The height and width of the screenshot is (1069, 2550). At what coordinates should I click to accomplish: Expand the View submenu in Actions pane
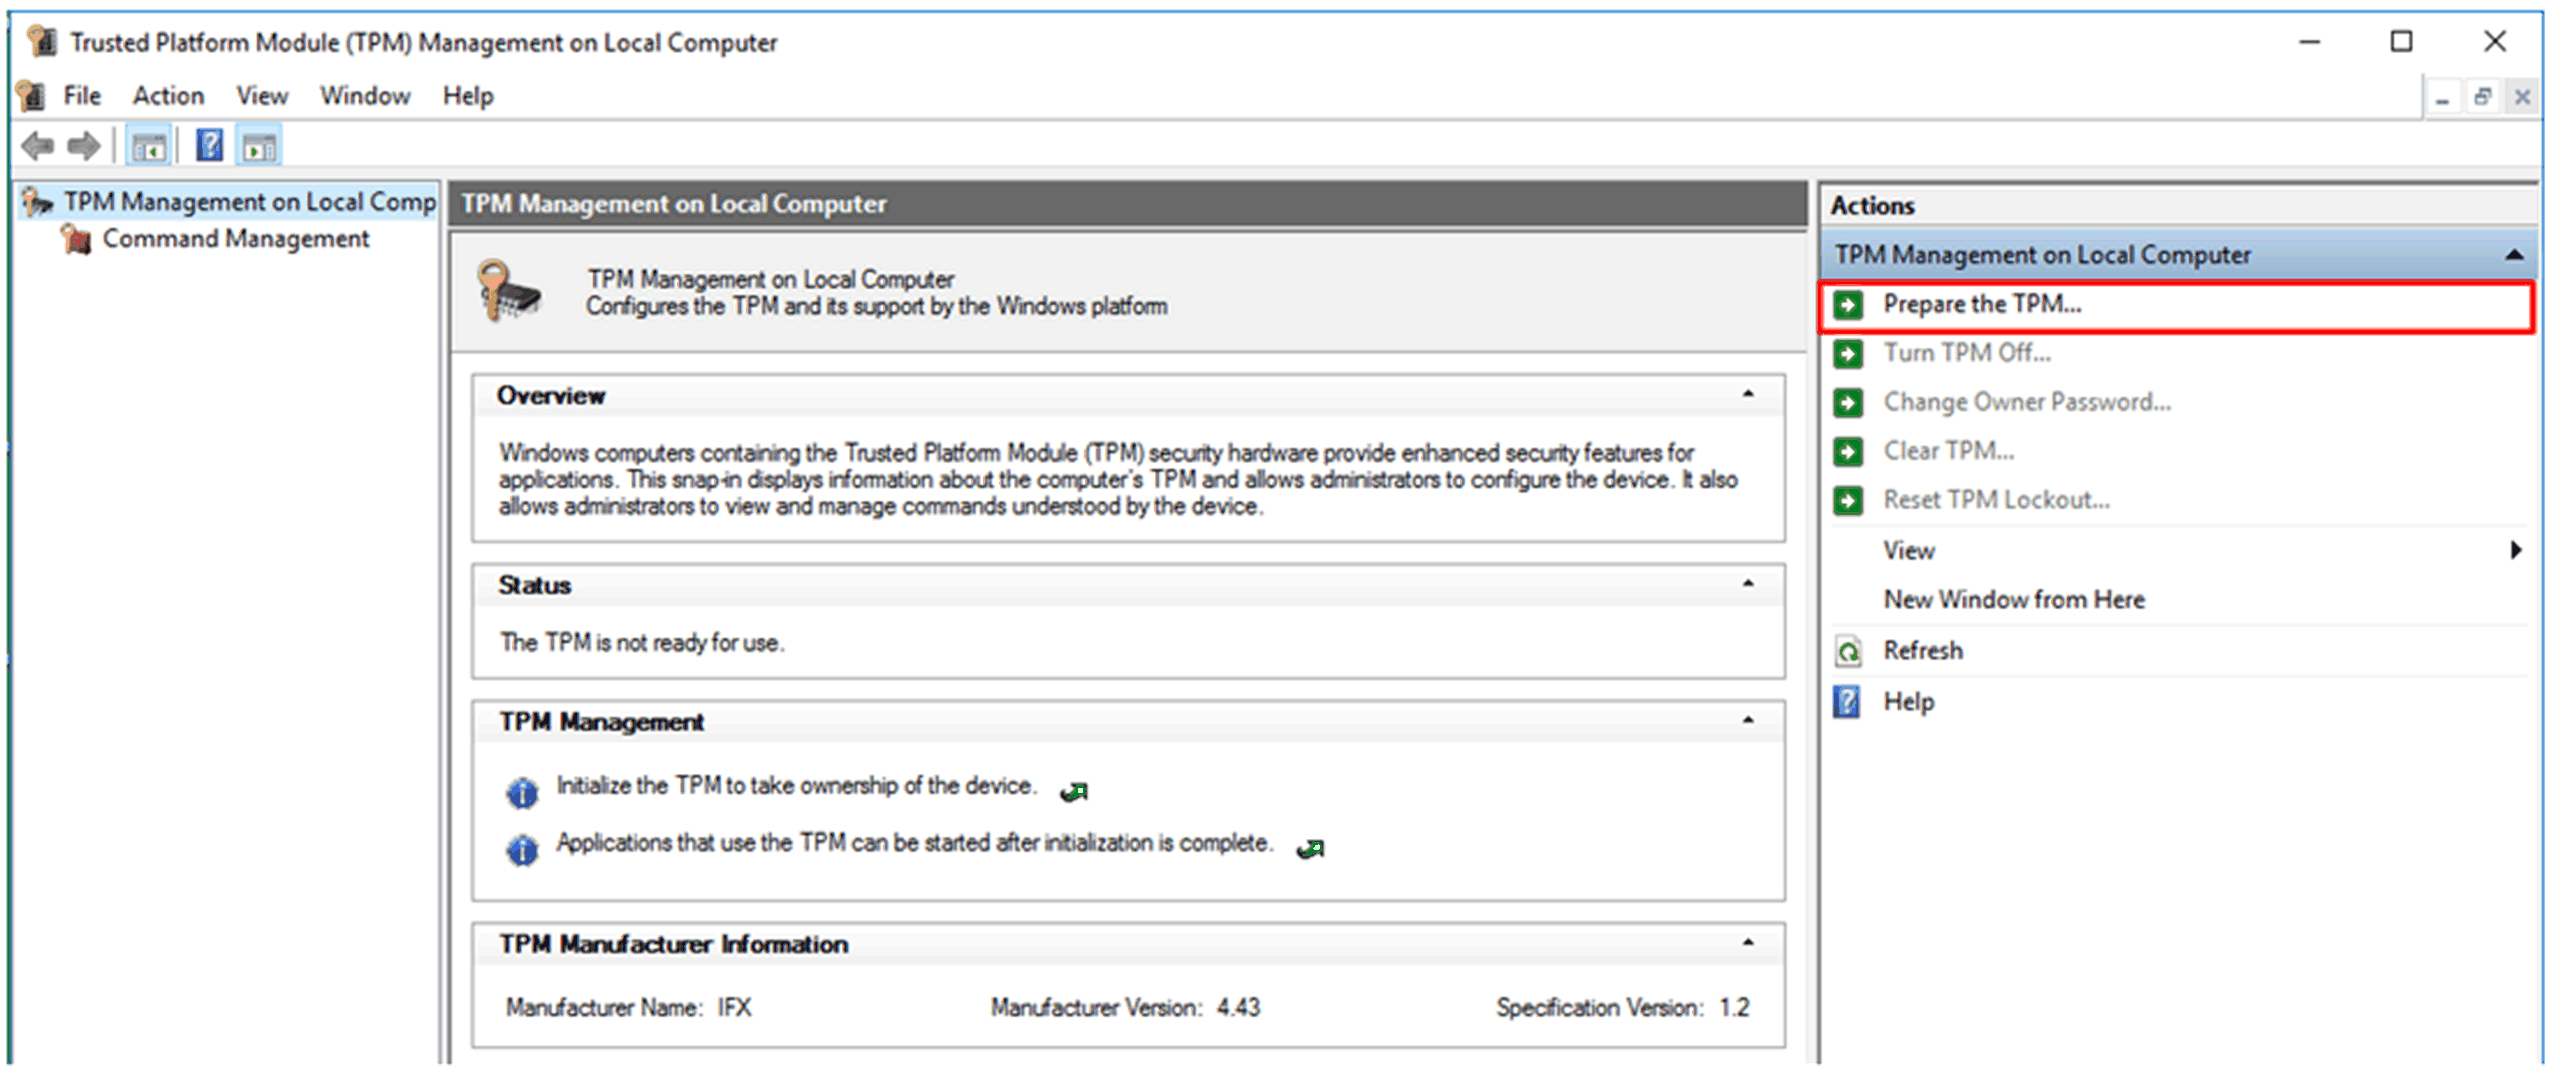[2514, 550]
